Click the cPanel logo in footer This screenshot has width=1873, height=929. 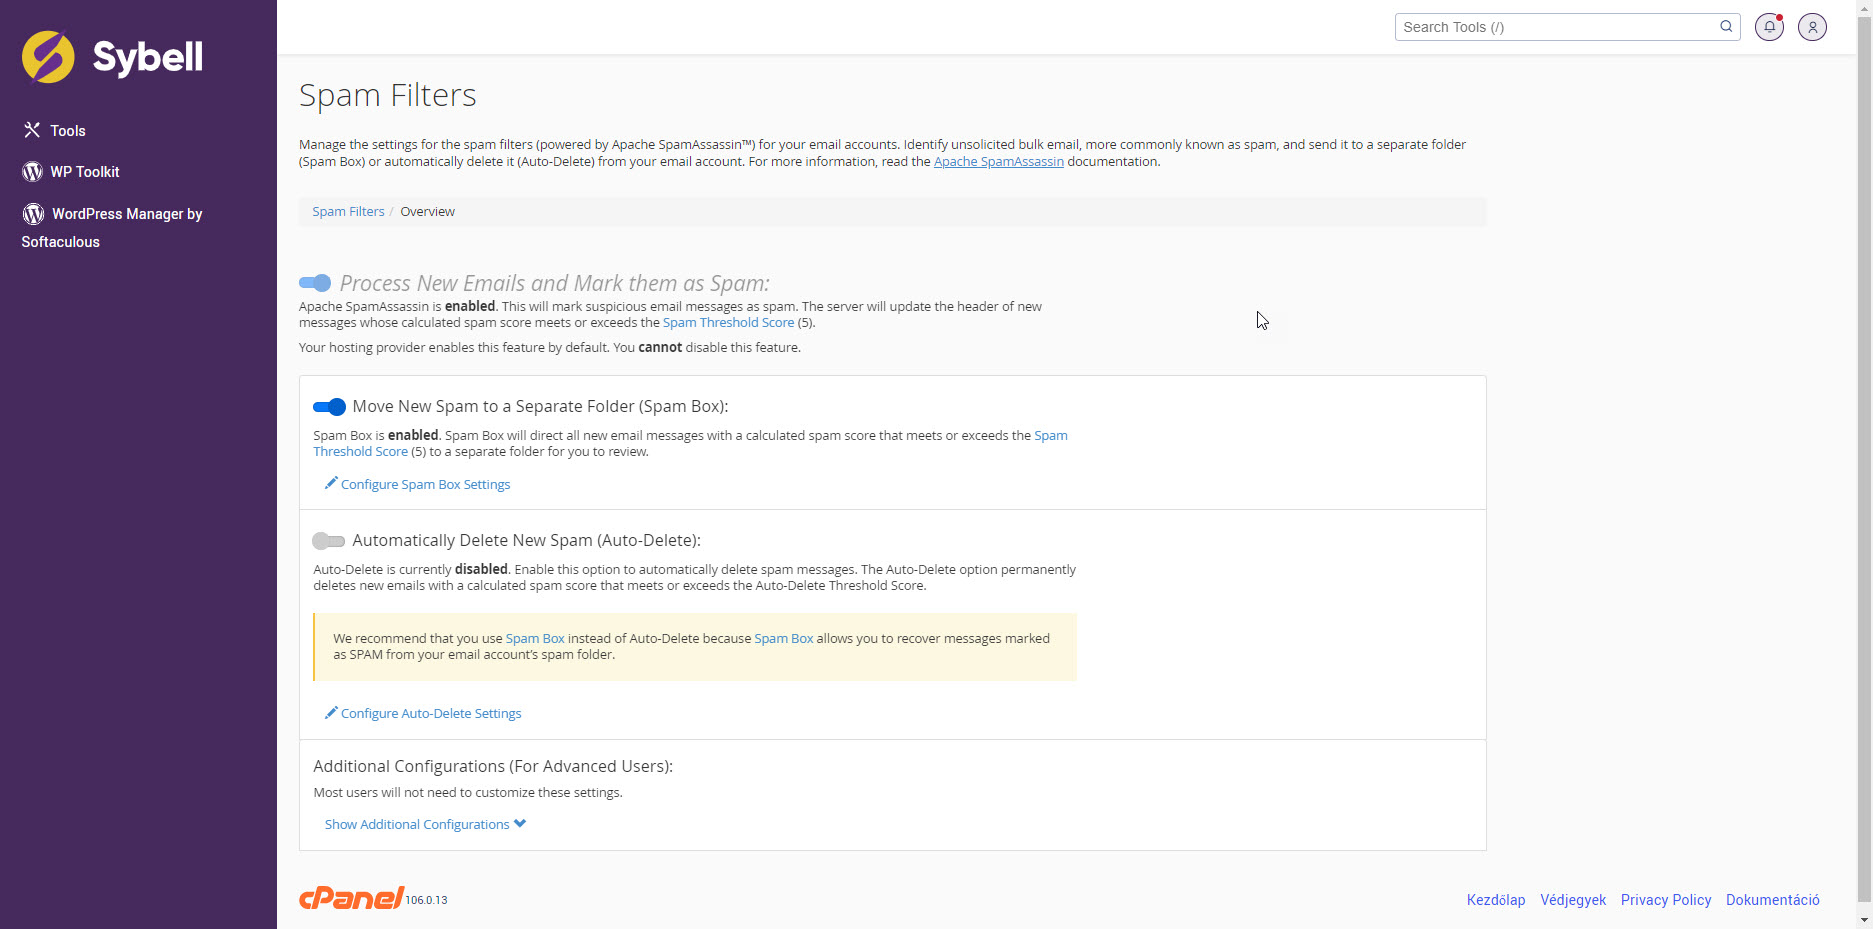pos(352,898)
